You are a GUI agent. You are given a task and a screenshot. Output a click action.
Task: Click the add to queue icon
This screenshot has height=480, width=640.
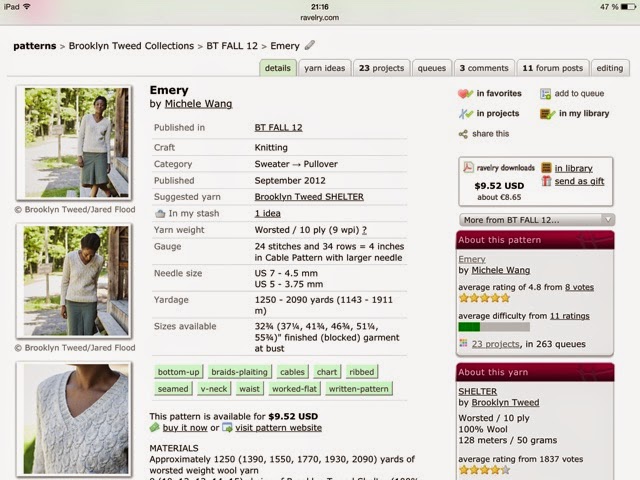pos(546,93)
